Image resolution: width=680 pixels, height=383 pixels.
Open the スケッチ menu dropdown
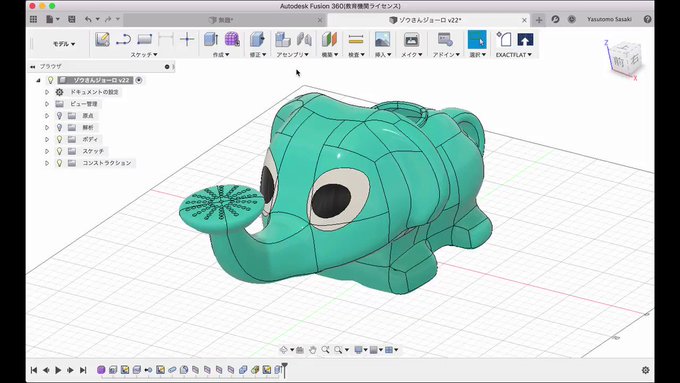144,55
